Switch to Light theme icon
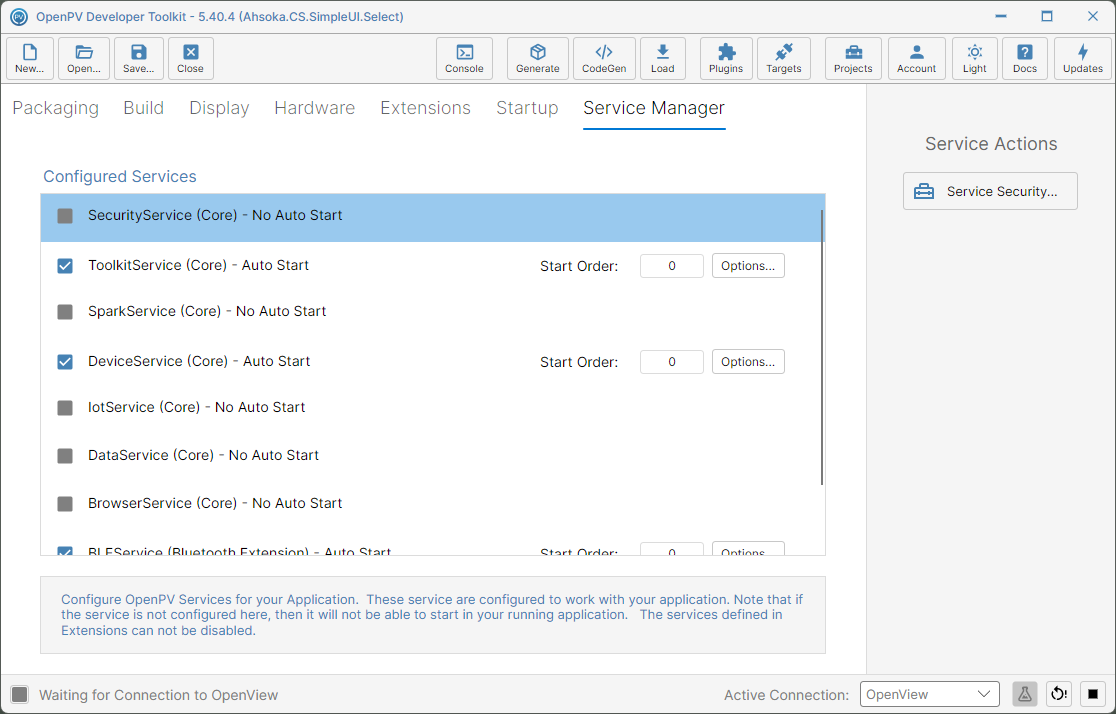1116x714 pixels. pyautogui.click(x=975, y=58)
